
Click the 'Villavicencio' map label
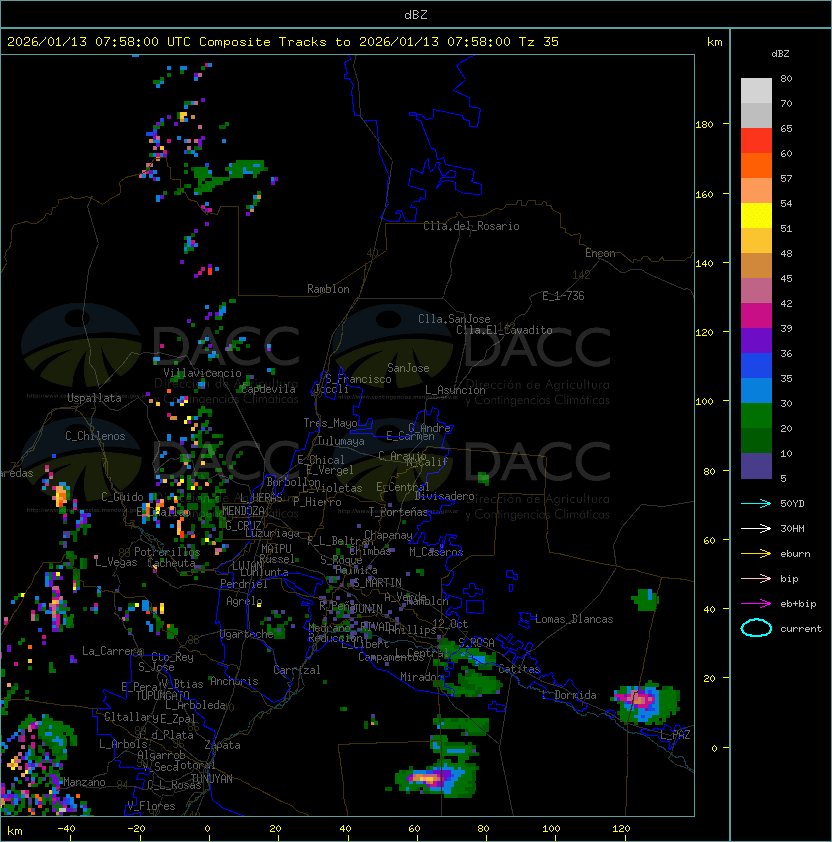coord(202,373)
